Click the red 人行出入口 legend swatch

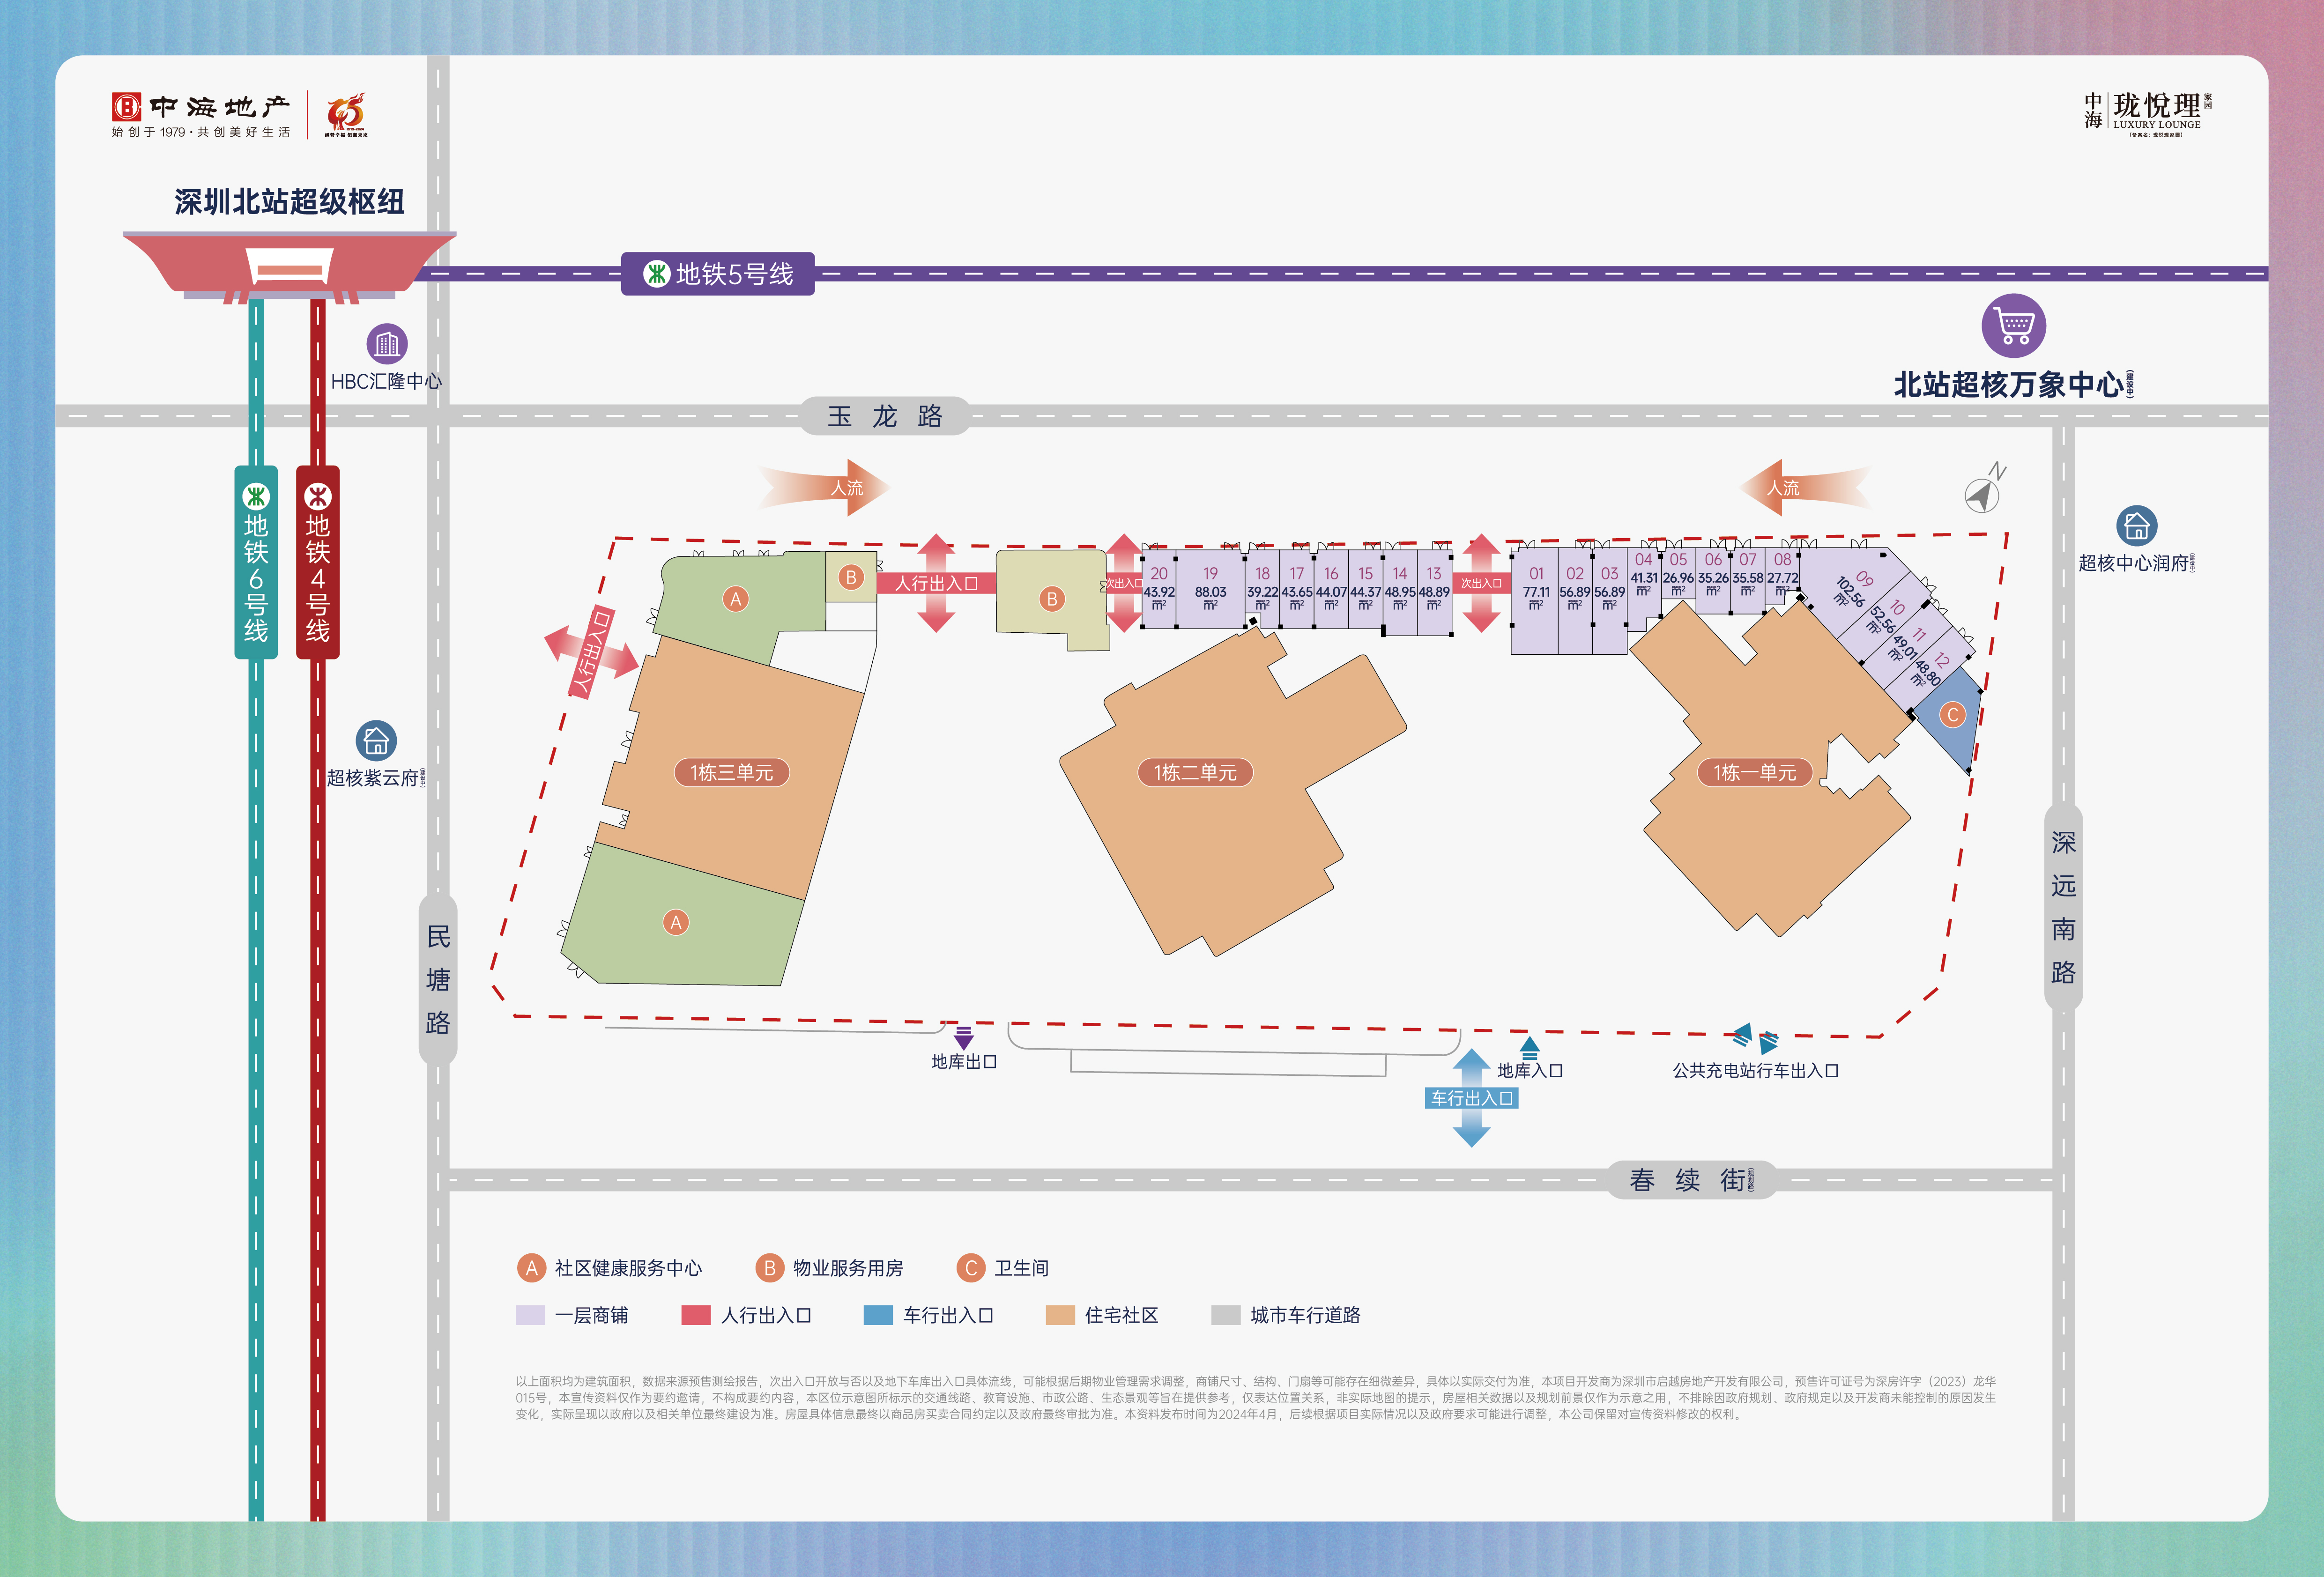pyautogui.click(x=695, y=1315)
